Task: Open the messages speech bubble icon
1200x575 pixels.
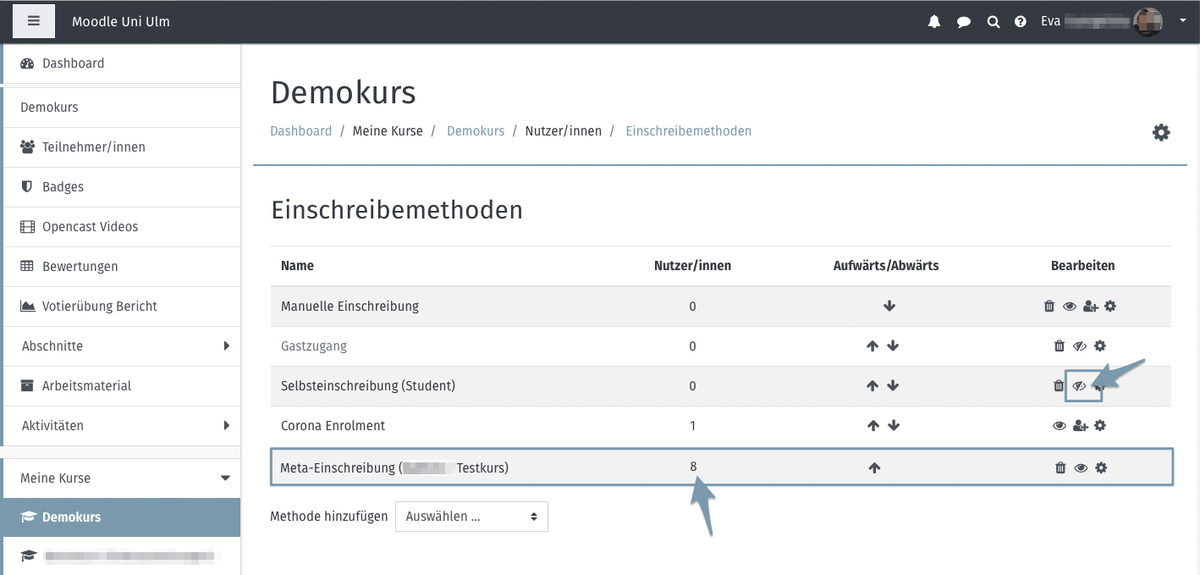Action: click(963, 21)
